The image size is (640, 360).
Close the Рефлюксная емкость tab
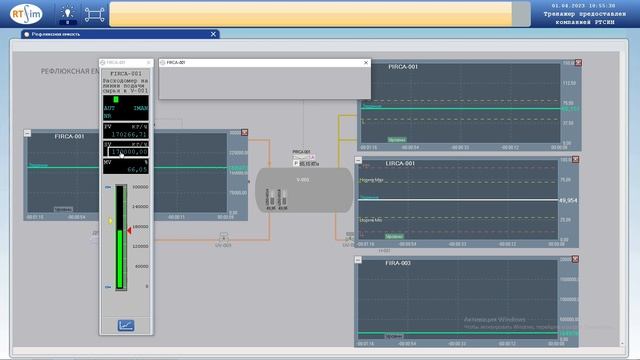tap(213, 34)
